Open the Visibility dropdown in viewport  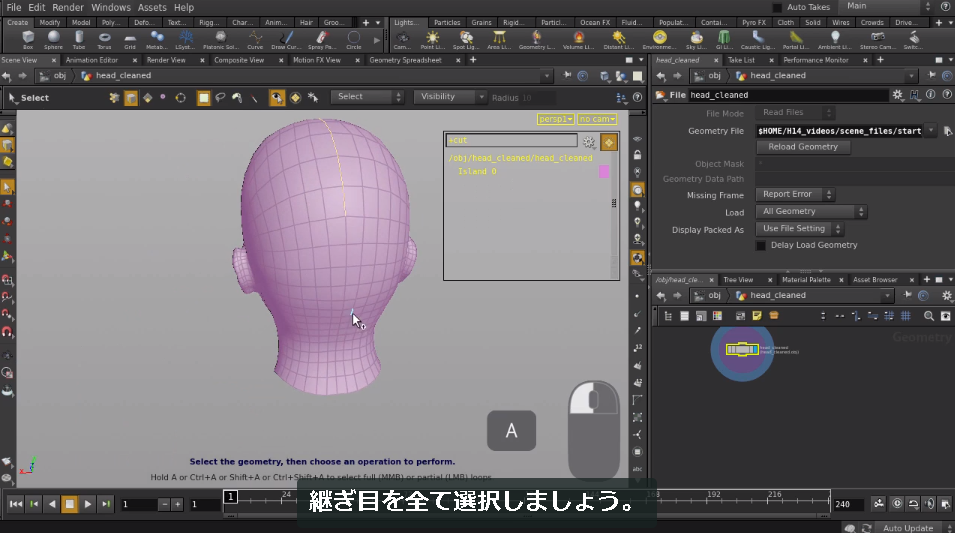point(449,97)
